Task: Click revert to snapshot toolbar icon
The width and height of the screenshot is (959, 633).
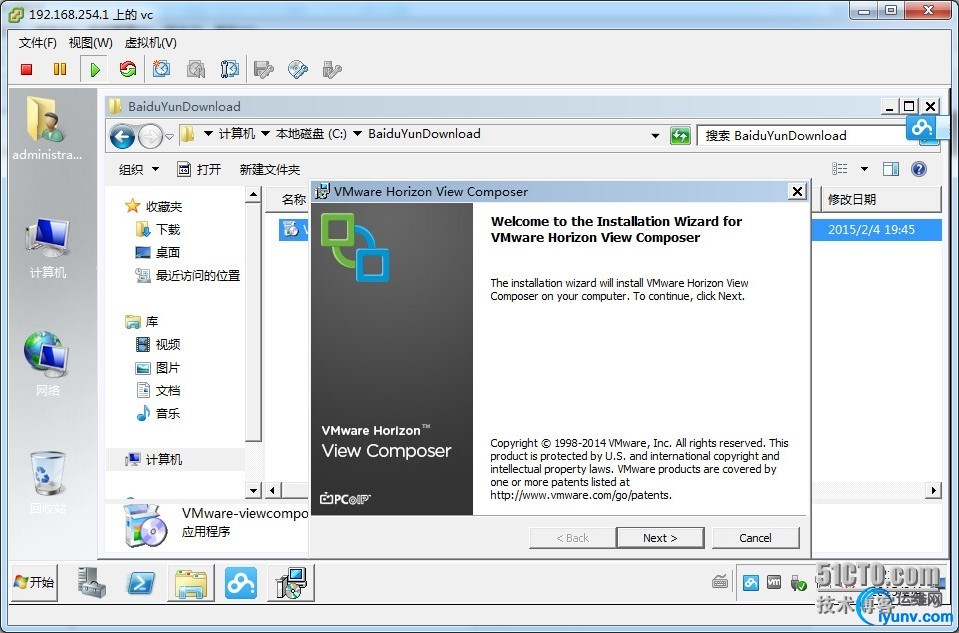Action: coord(196,69)
